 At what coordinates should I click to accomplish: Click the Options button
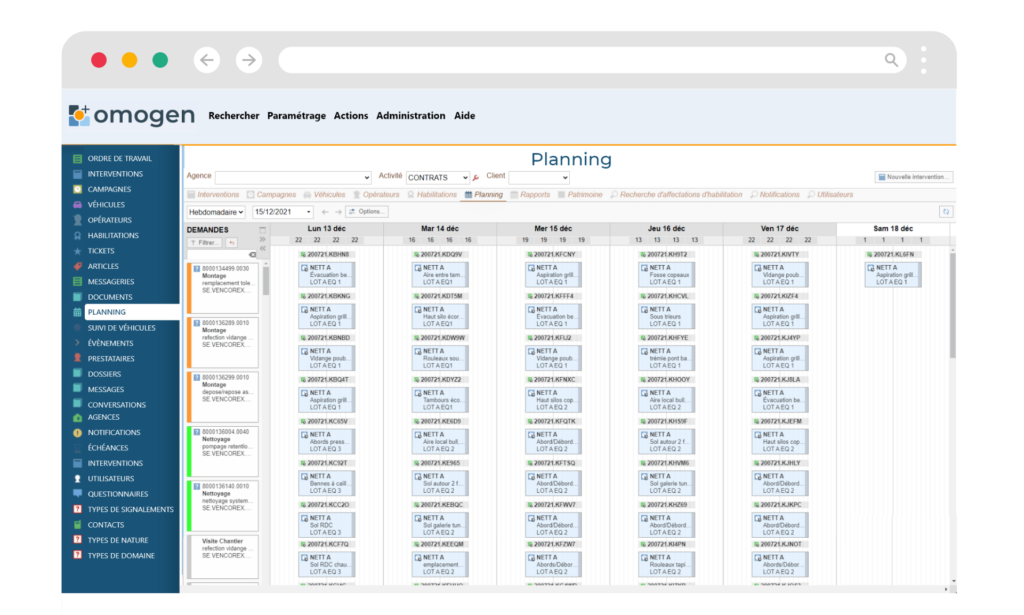pos(366,212)
